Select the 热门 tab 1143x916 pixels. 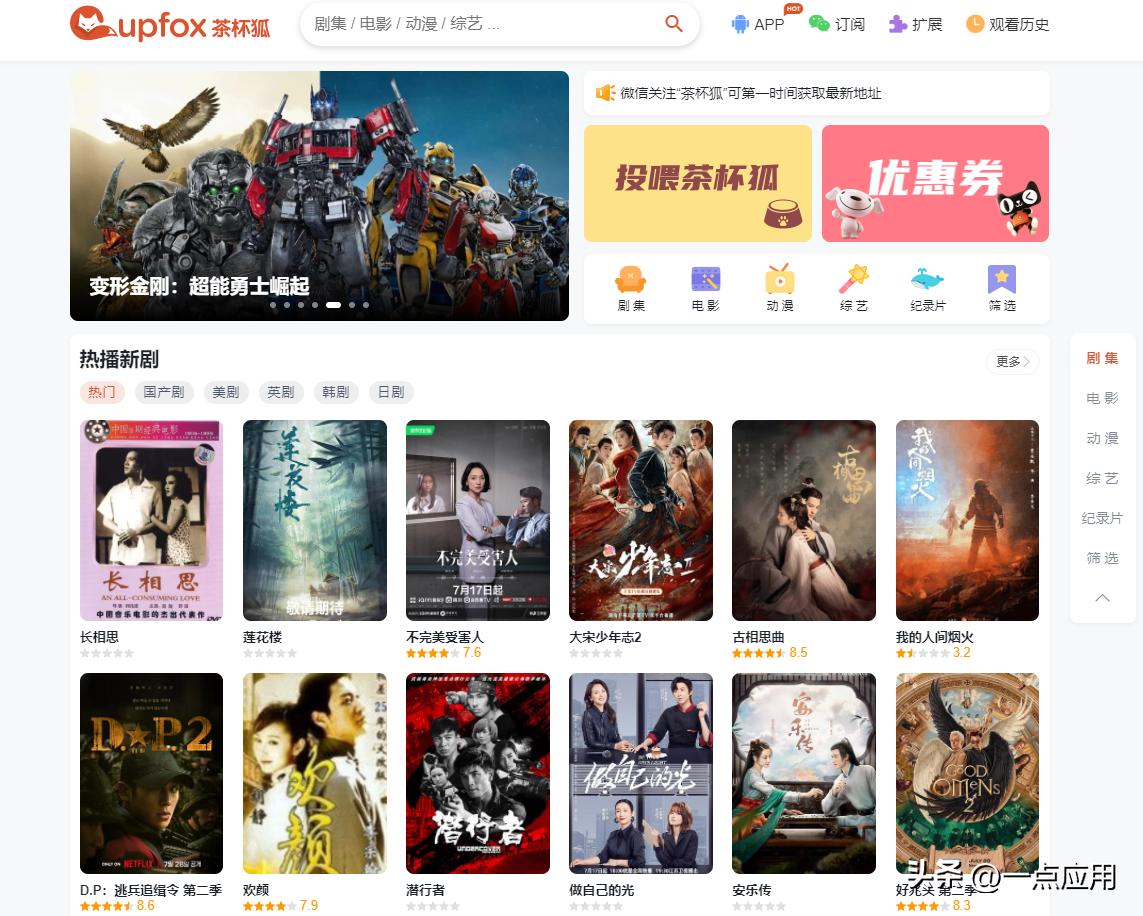tap(102, 392)
